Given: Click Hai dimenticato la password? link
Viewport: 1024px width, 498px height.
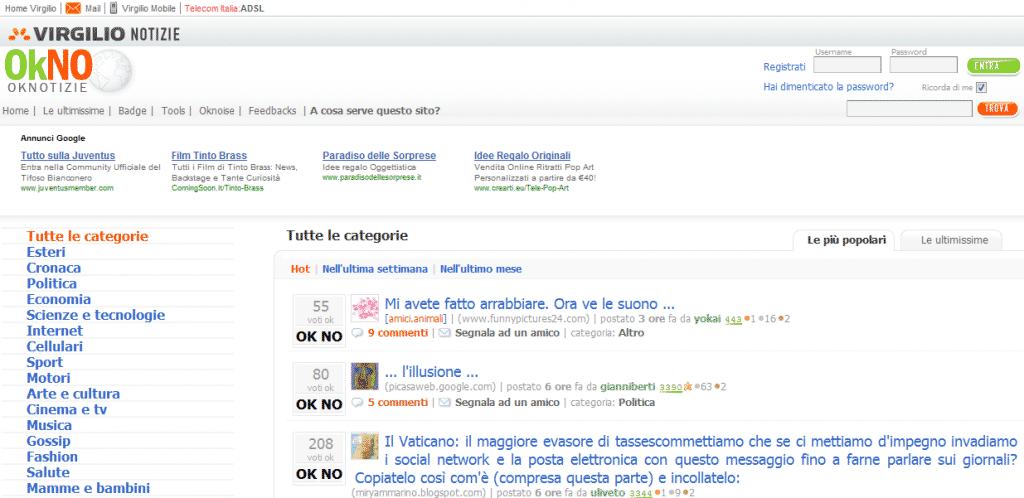Looking at the screenshot, I should (x=828, y=86).
